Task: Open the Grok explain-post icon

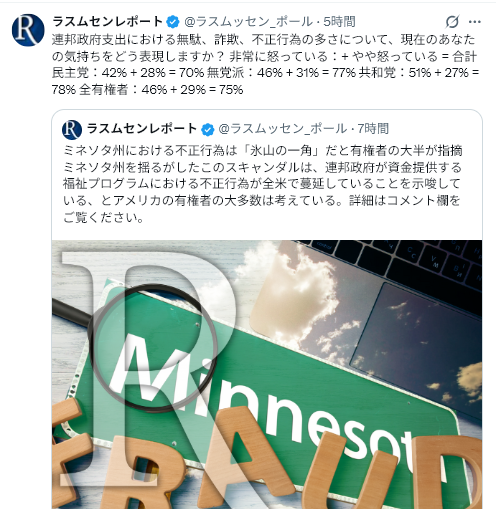Action: [x=452, y=22]
